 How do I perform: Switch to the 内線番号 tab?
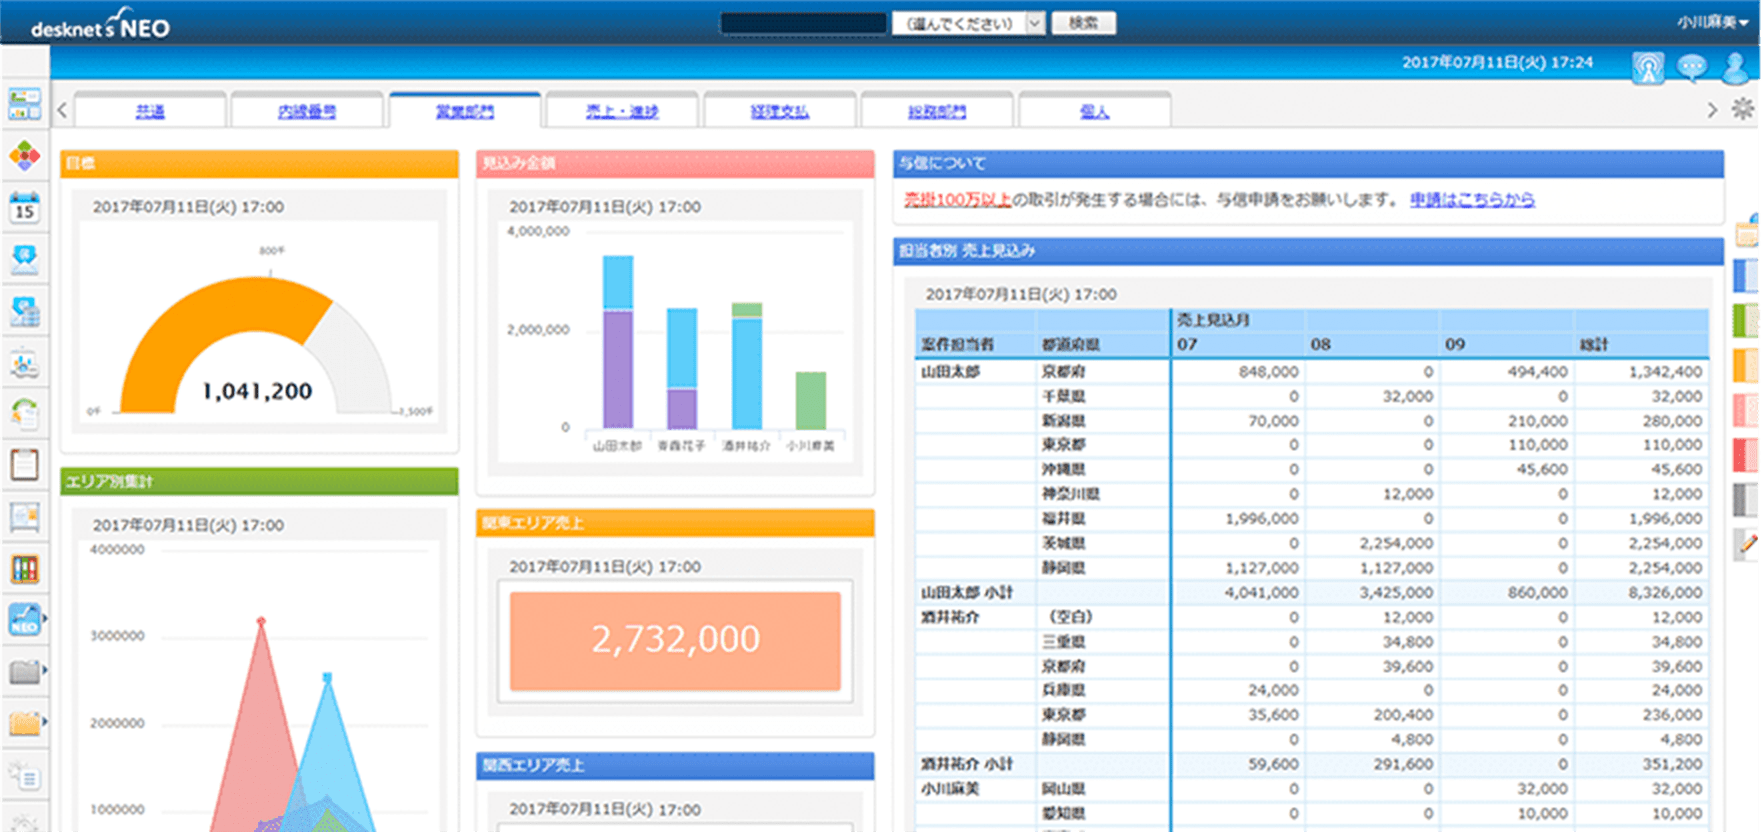[307, 111]
